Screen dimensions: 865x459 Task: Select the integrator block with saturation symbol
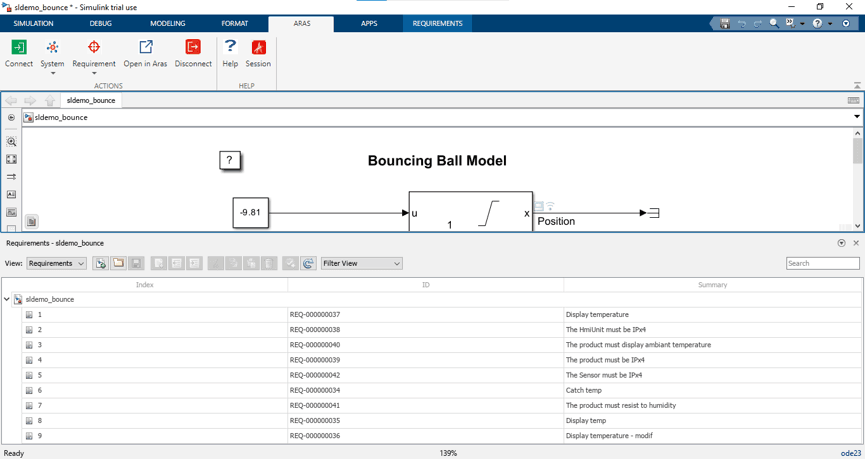click(471, 211)
